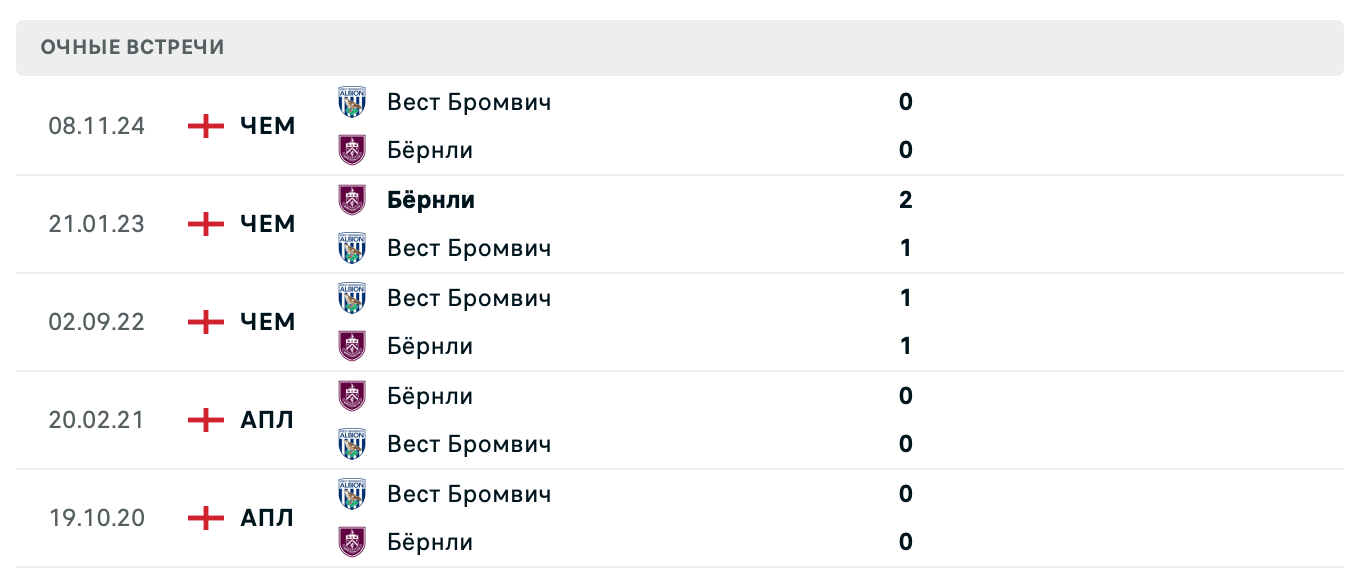Viewport: 1360px width, 584px height.
Task: Open bold Бёрнли team name link
Action: point(431,200)
